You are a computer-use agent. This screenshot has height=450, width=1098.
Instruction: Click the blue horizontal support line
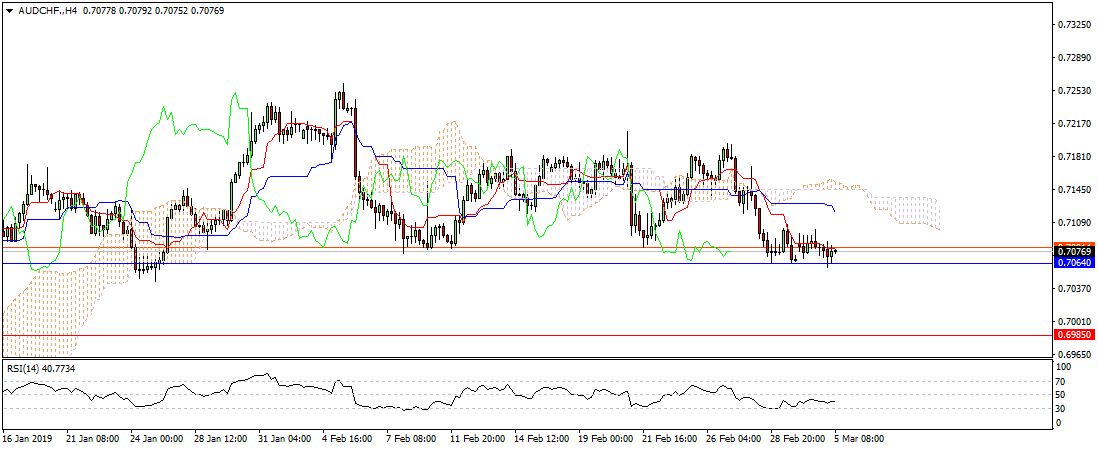525,263
